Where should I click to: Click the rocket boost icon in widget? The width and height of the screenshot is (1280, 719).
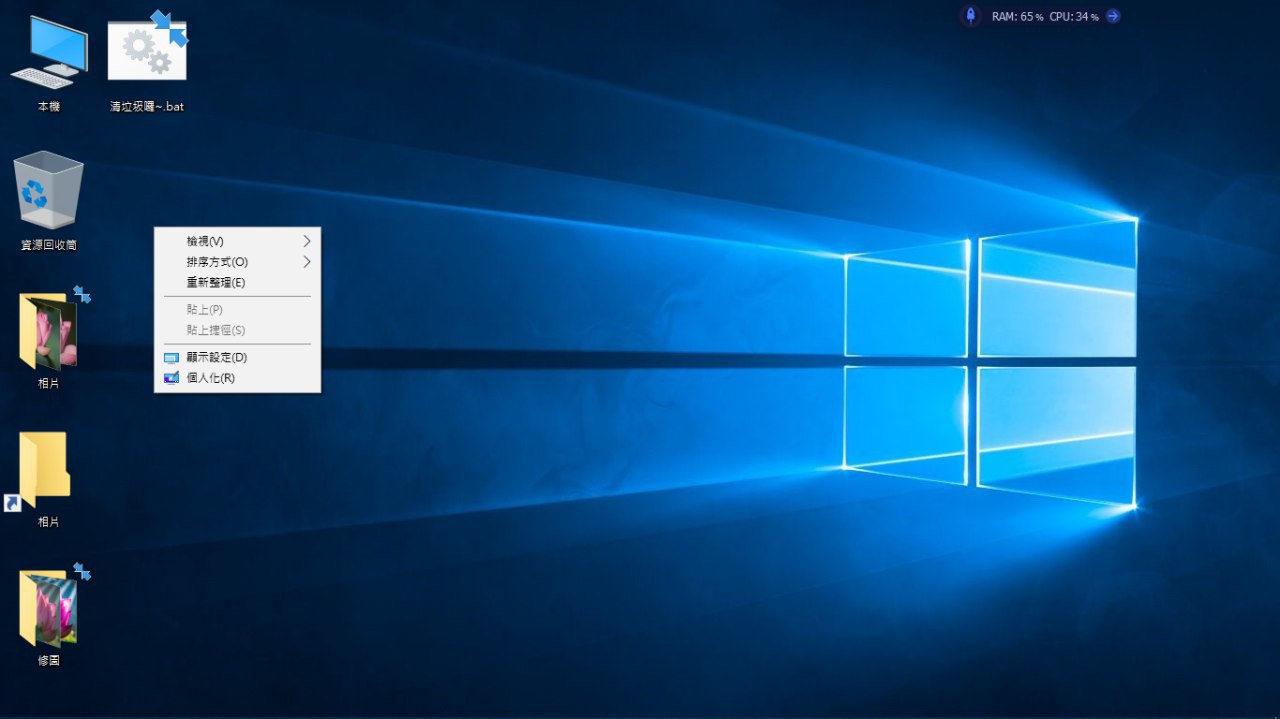pyautogui.click(x=970, y=16)
